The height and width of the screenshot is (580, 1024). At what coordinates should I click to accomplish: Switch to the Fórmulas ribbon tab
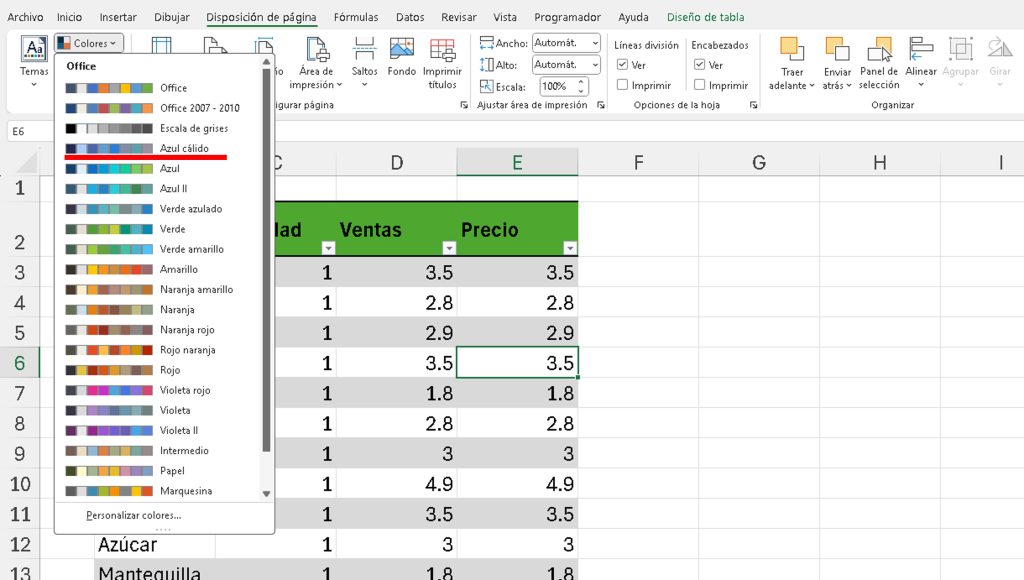pos(356,17)
